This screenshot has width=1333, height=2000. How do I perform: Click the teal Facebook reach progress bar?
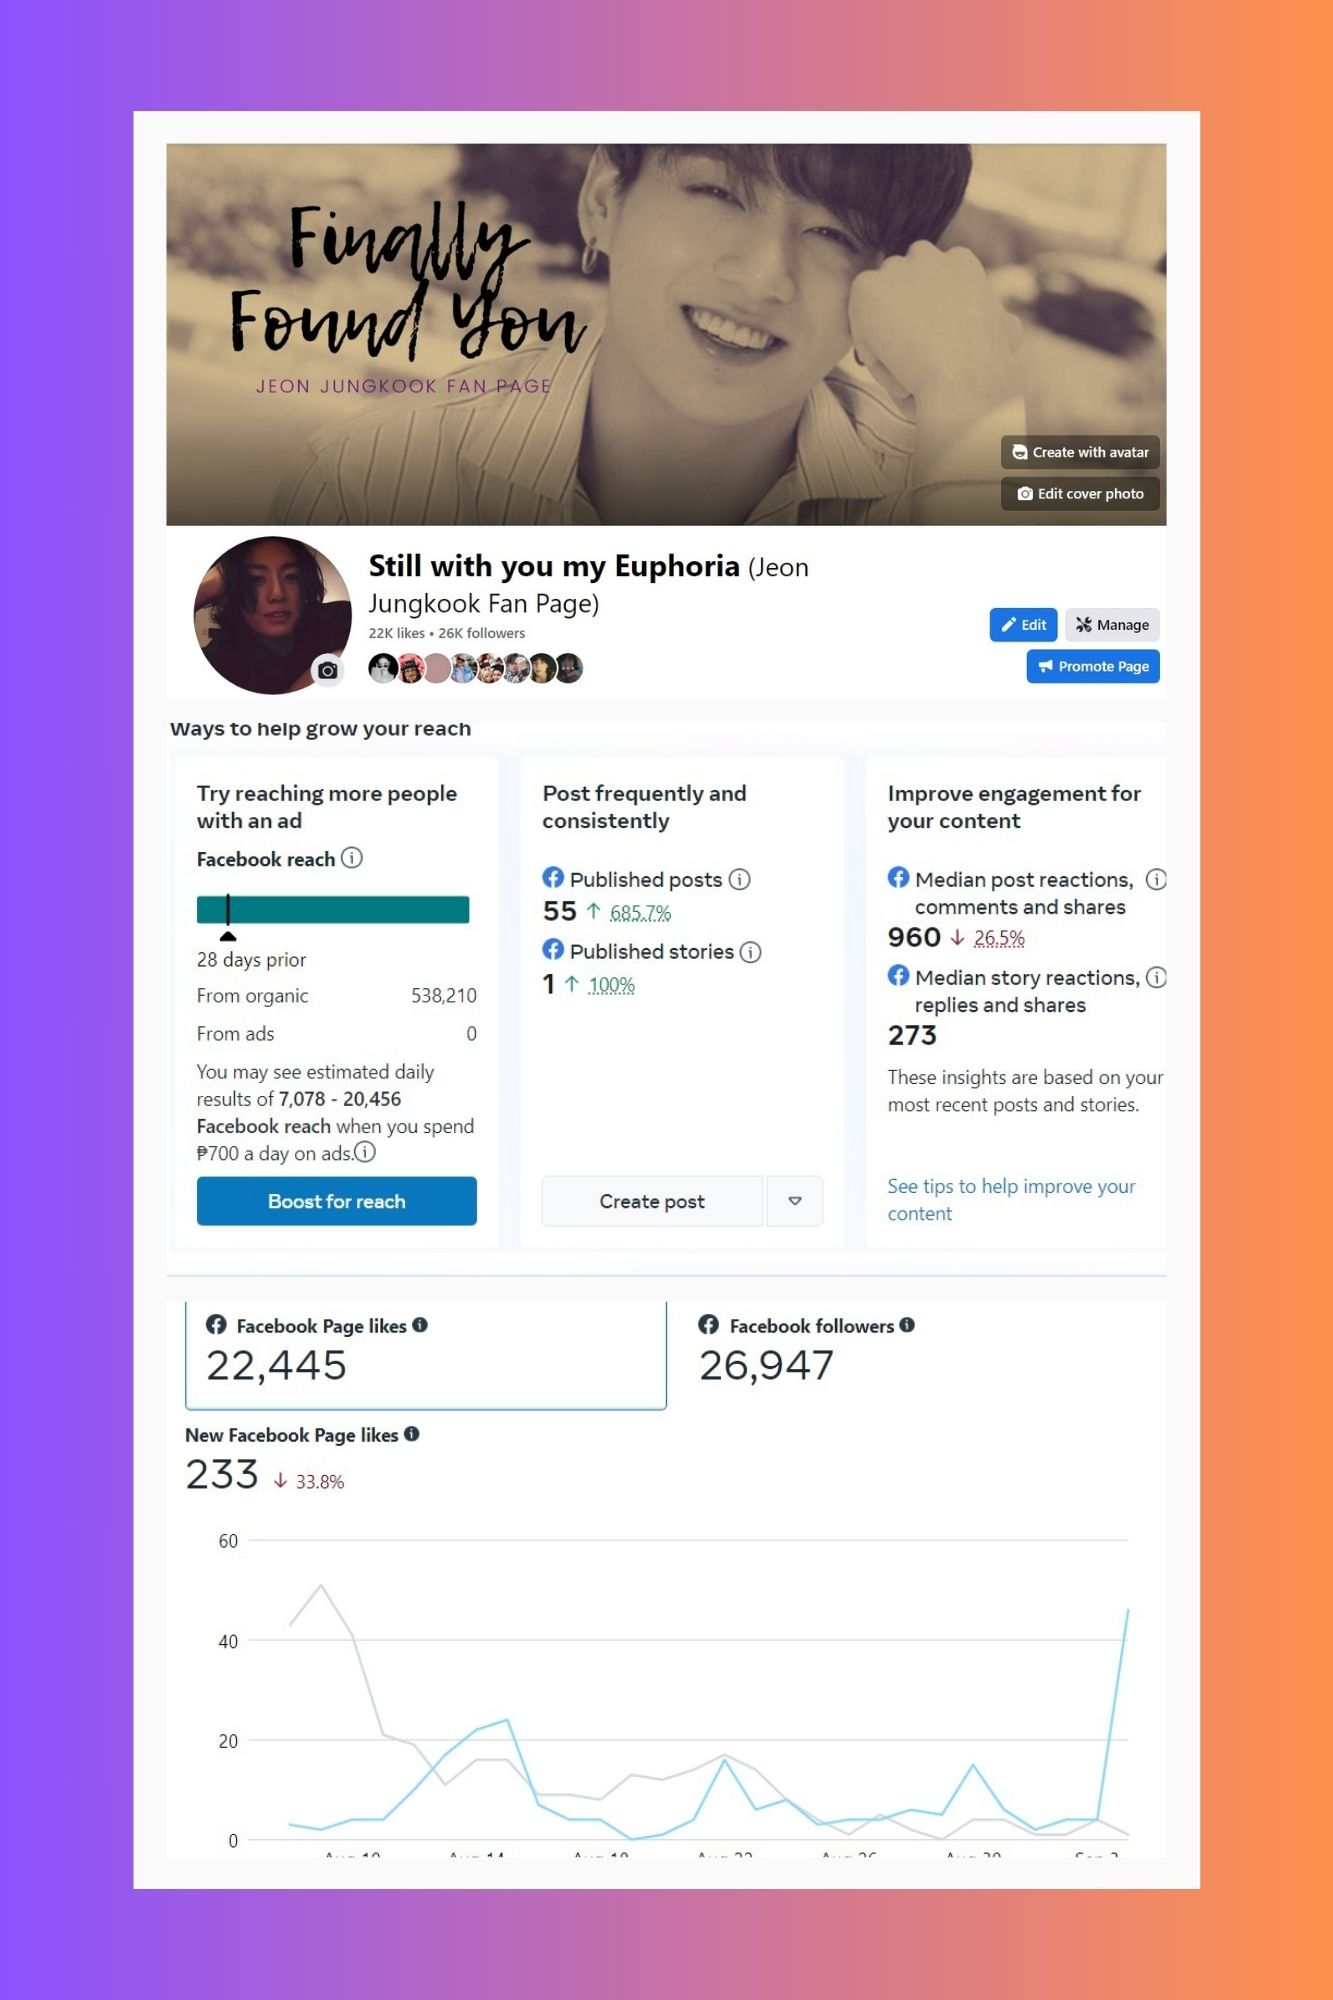coord(333,909)
